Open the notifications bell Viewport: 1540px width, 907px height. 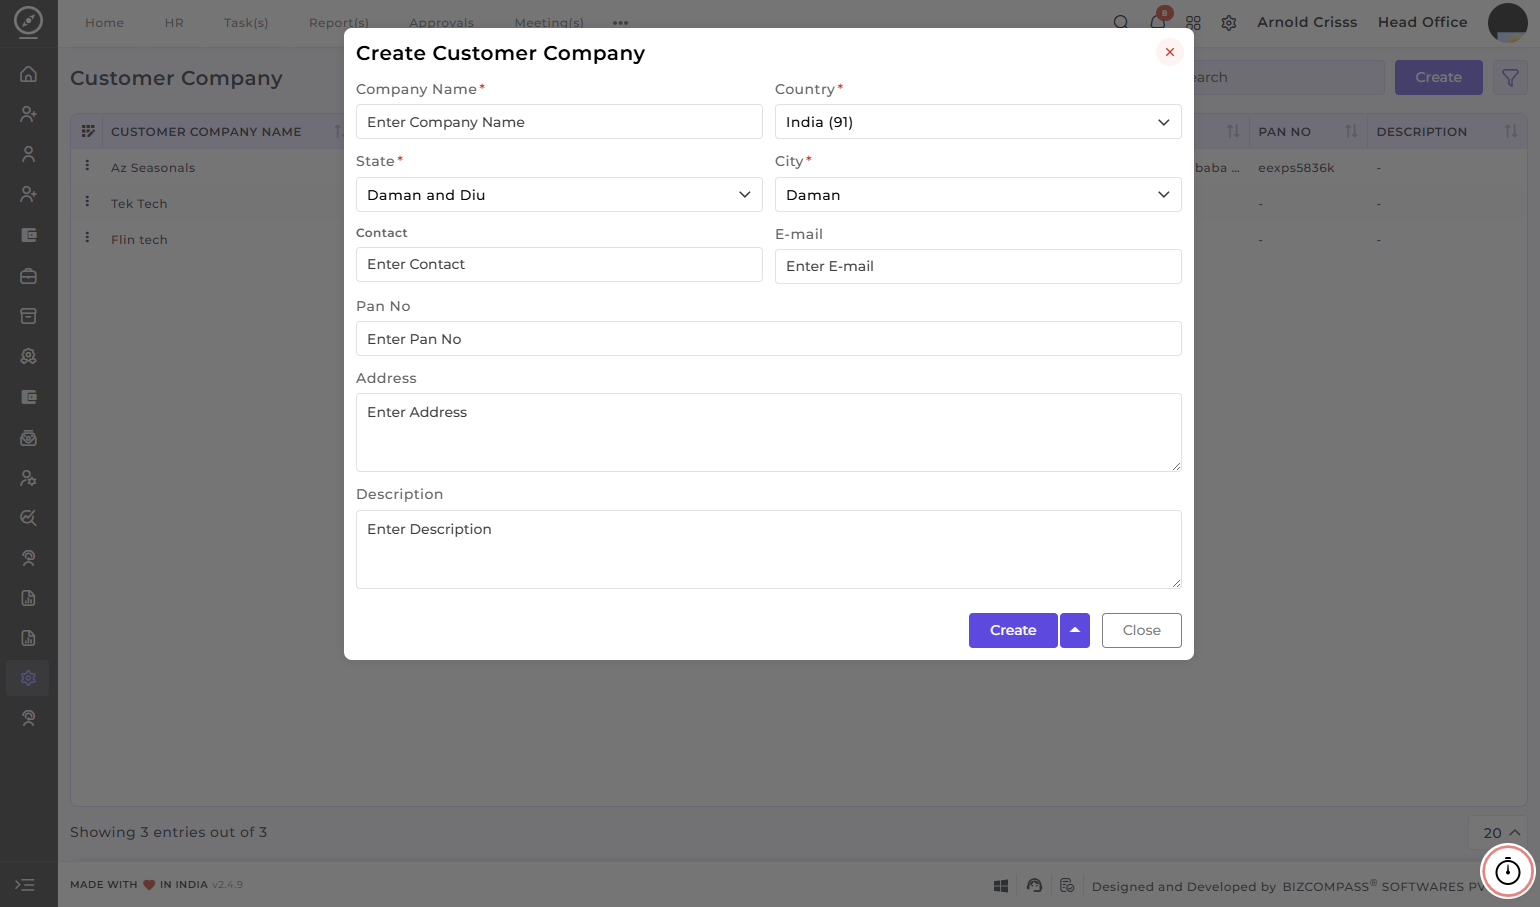1157,22
